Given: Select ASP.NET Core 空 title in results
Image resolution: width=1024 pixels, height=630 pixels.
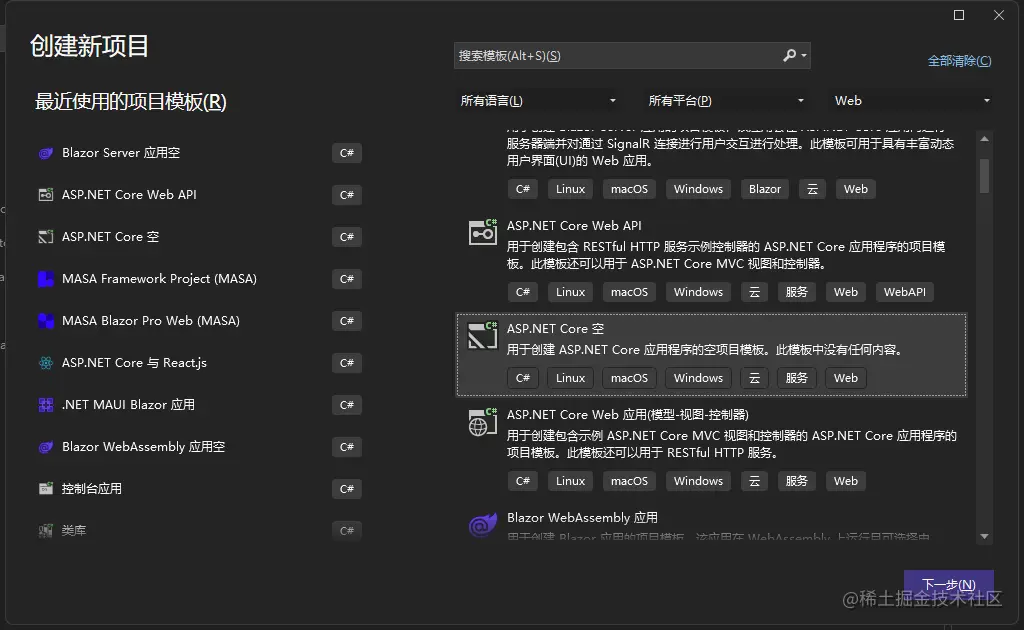Looking at the screenshot, I should click(x=556, y=329).
